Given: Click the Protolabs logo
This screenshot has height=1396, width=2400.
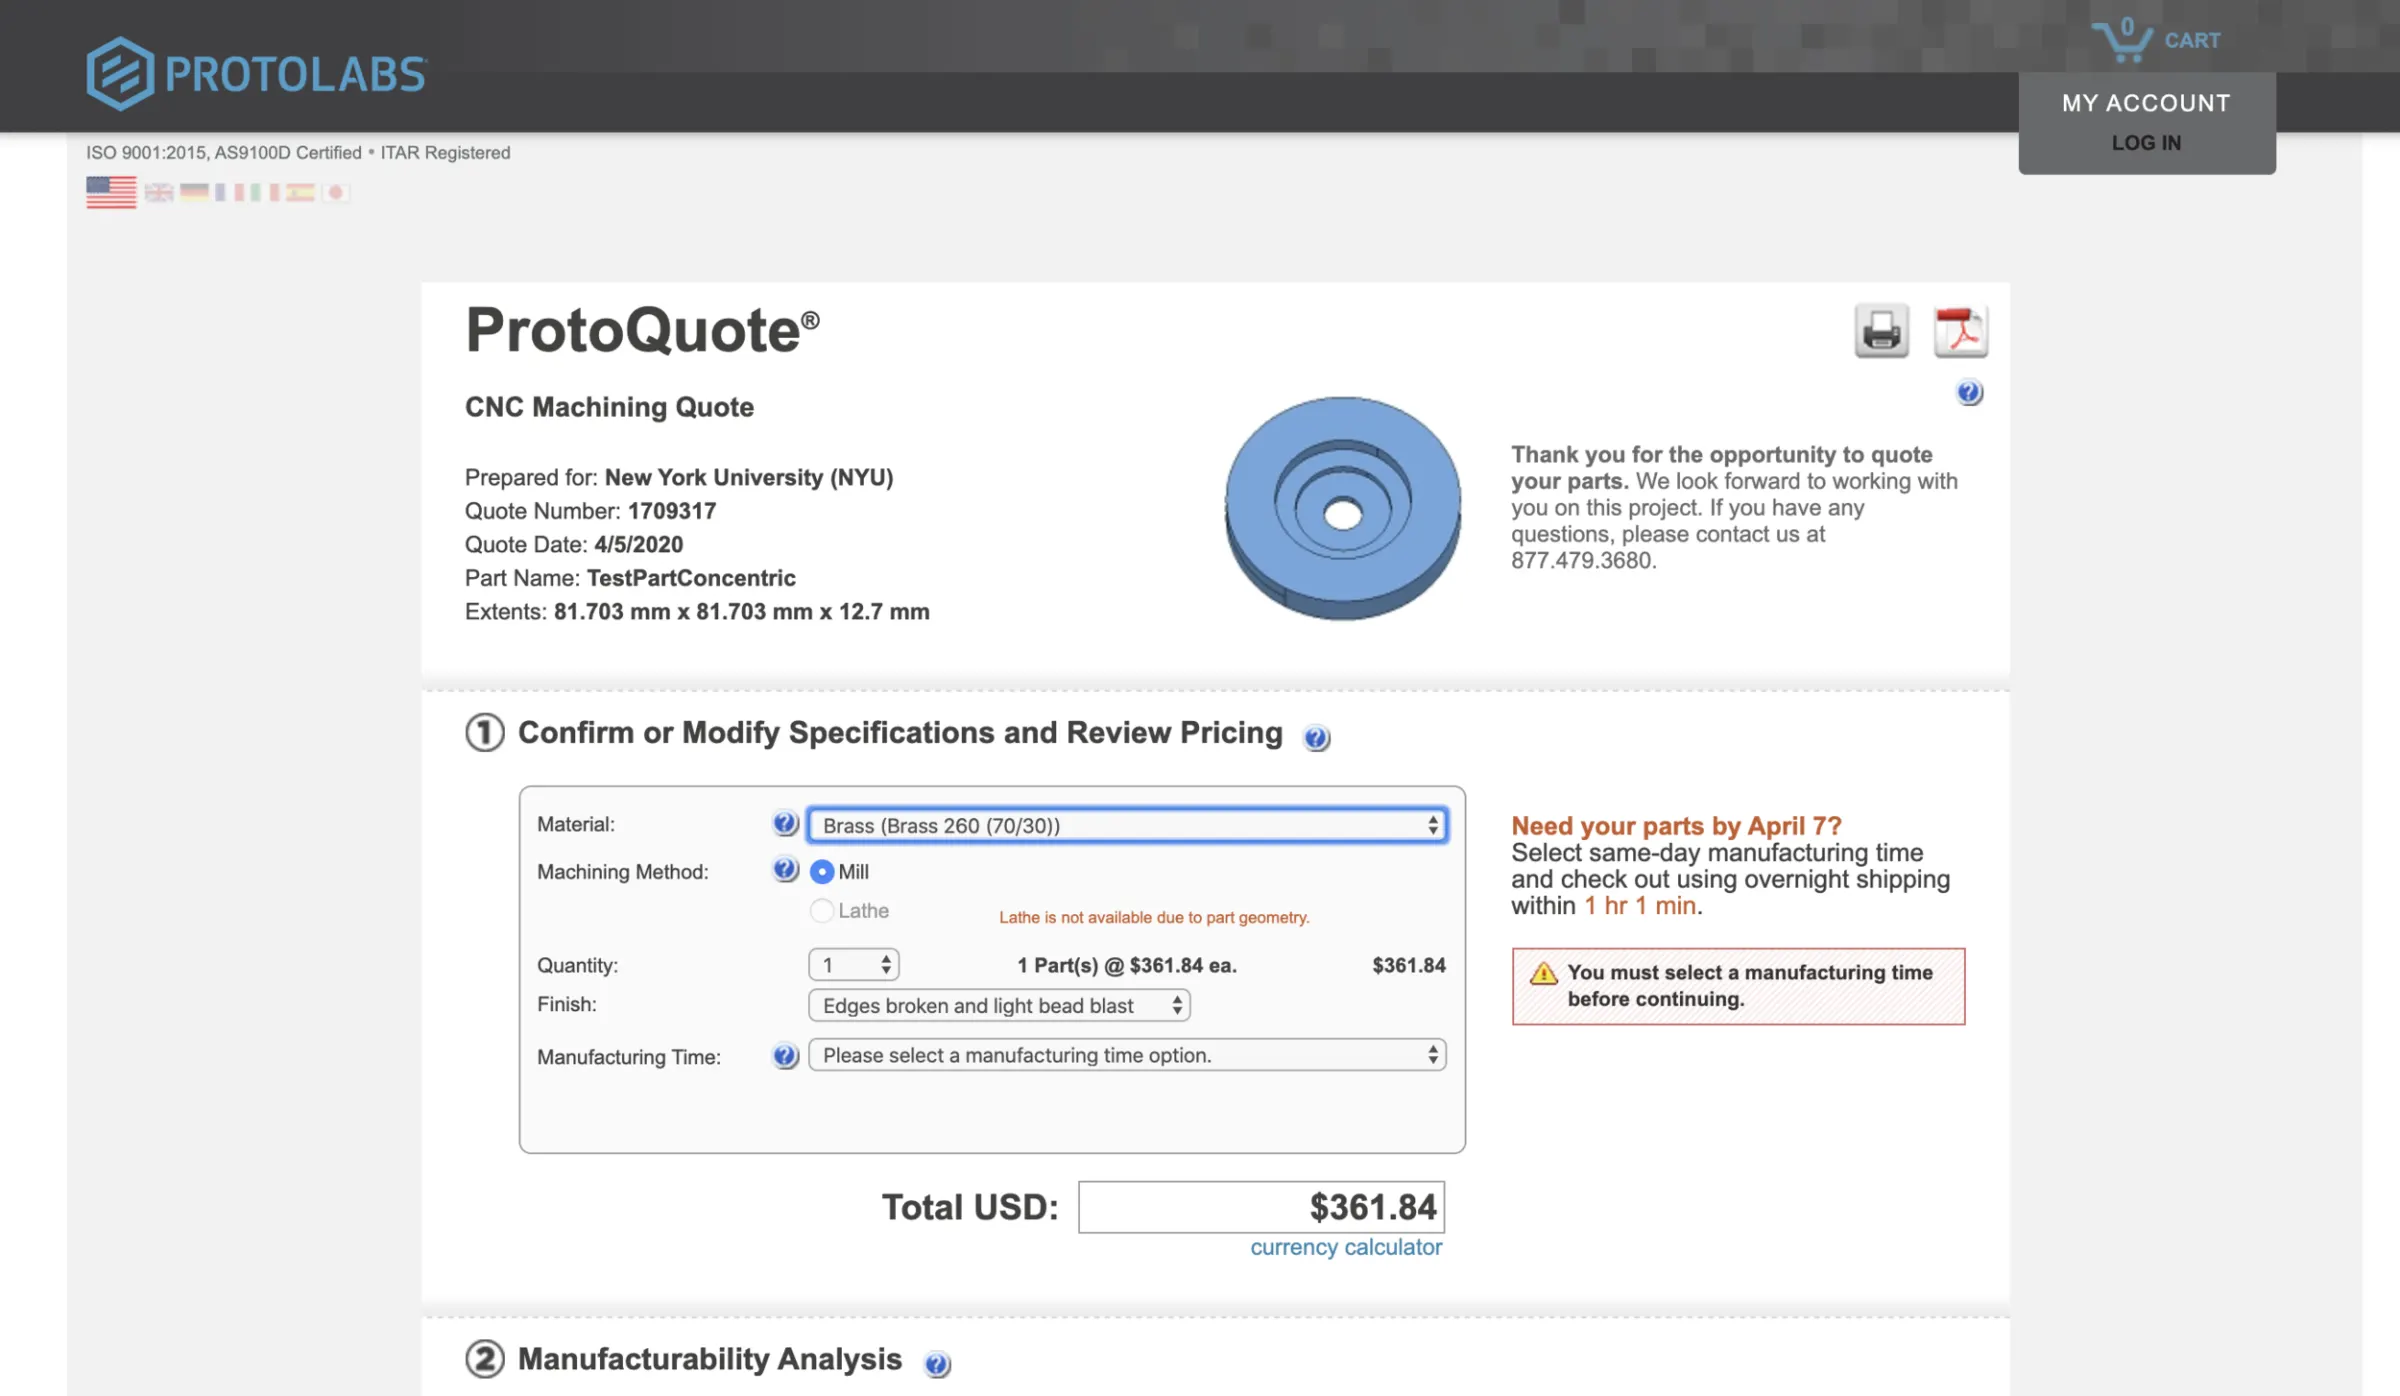Looking at the screenshot, I should pos(257,73).
